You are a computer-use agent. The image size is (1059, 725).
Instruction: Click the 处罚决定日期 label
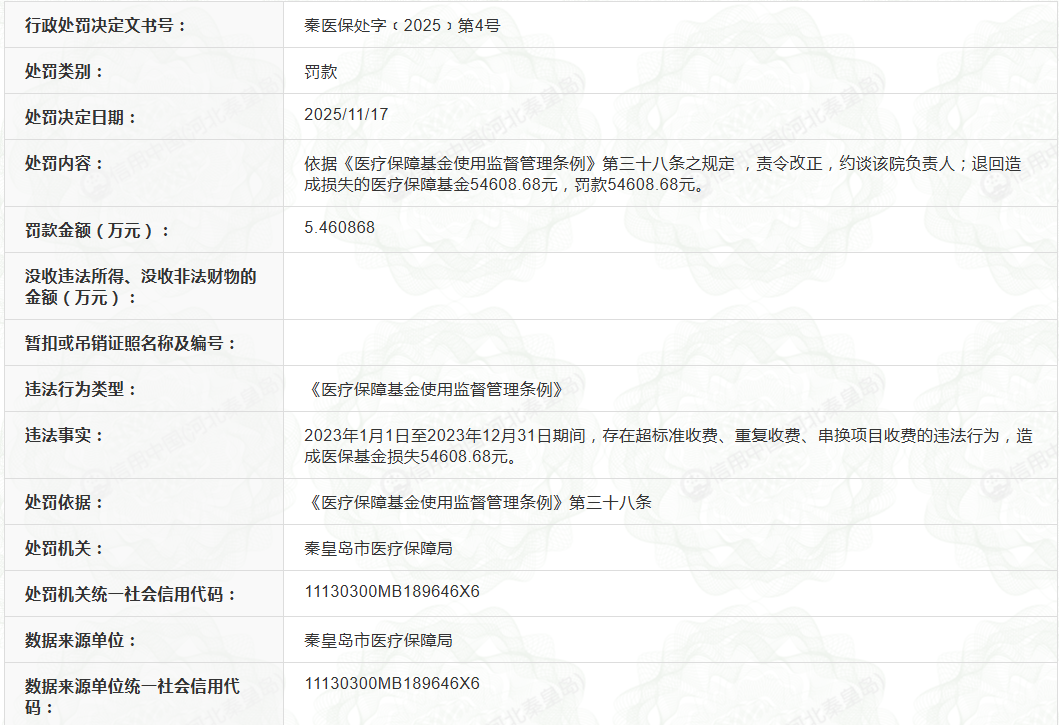pyautogui.click(x=81, y=118)
